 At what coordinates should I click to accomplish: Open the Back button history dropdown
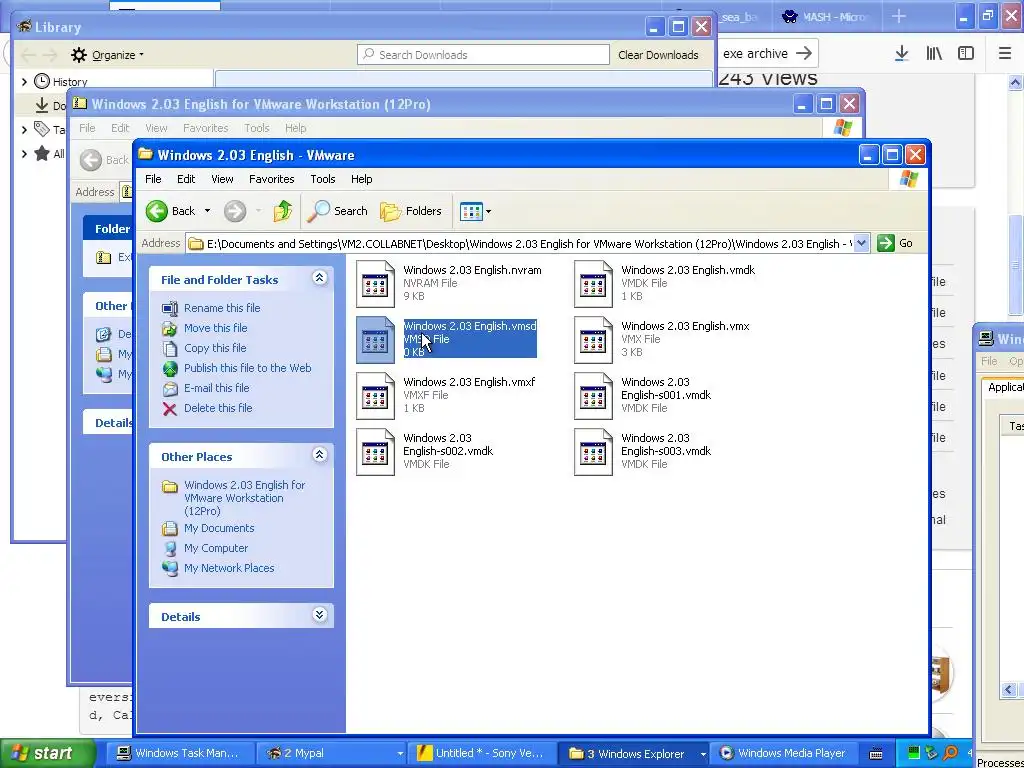pyautogui.click(x=207, y=211)
